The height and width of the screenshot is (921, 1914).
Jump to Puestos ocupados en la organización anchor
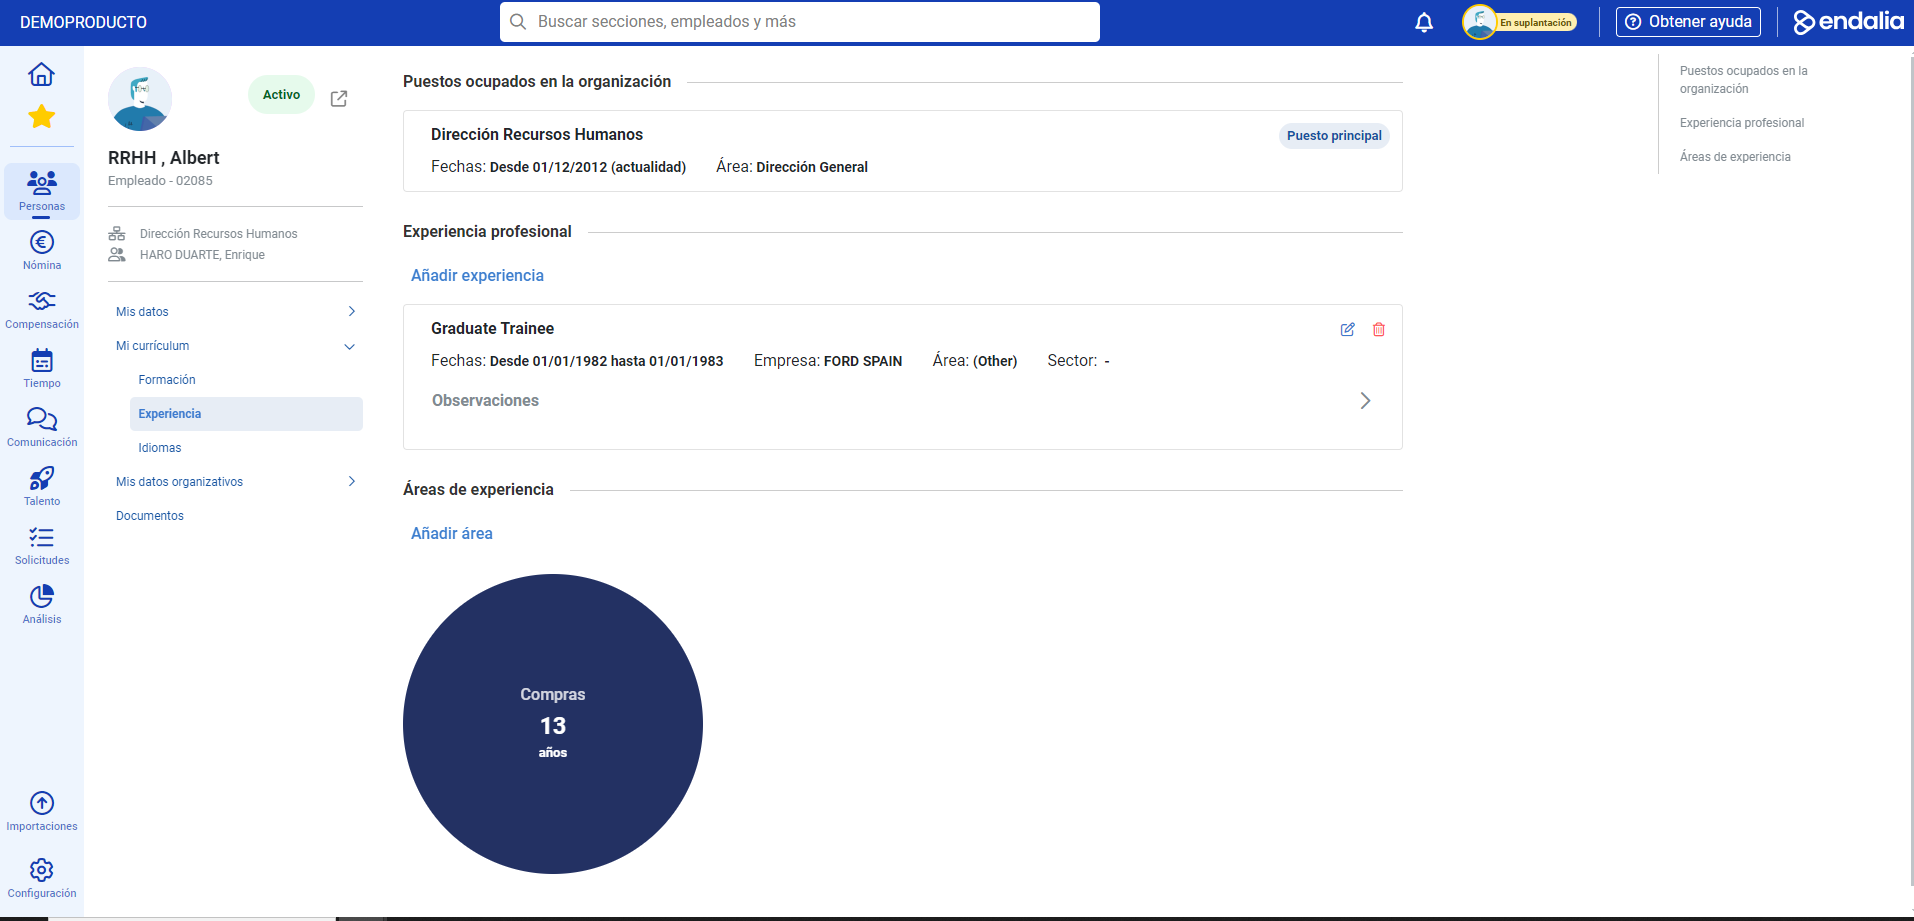coord(1743,80)
